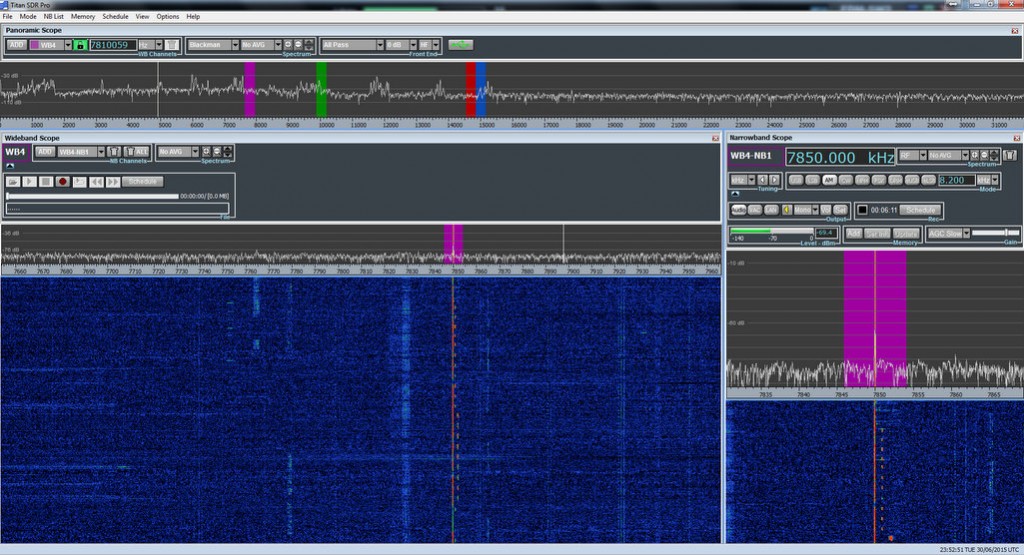Click the open file icon in Wideband playback
Viewport: 1024px width, 555px height.
pyautogui.click(x=13, y=181)
